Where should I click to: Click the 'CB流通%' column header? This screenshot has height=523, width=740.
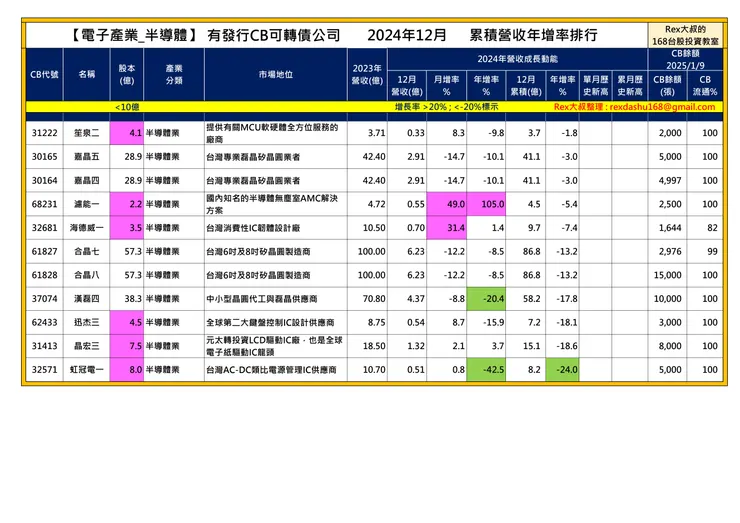[705, 85]
